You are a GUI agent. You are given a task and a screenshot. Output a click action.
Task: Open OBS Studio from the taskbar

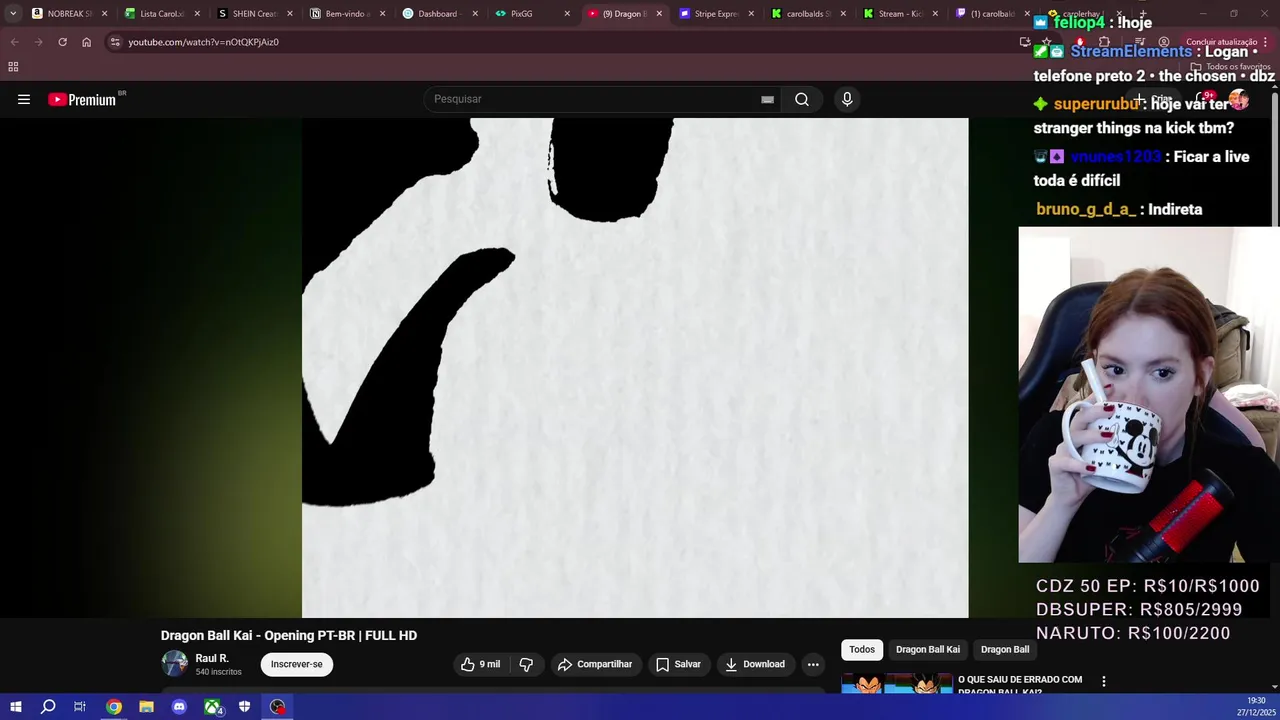point(278,707)
